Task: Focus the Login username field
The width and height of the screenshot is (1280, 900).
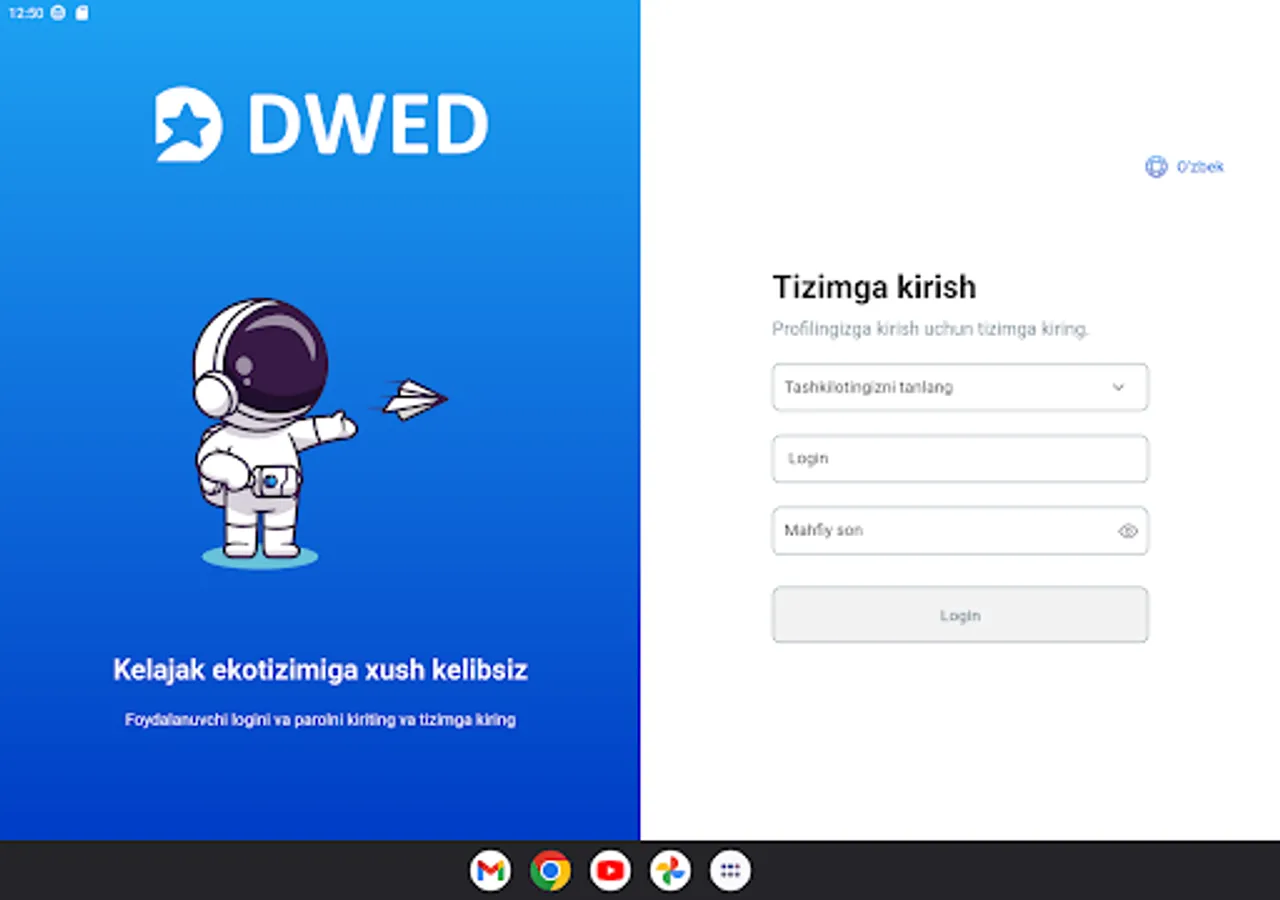Action: point(960,459)
